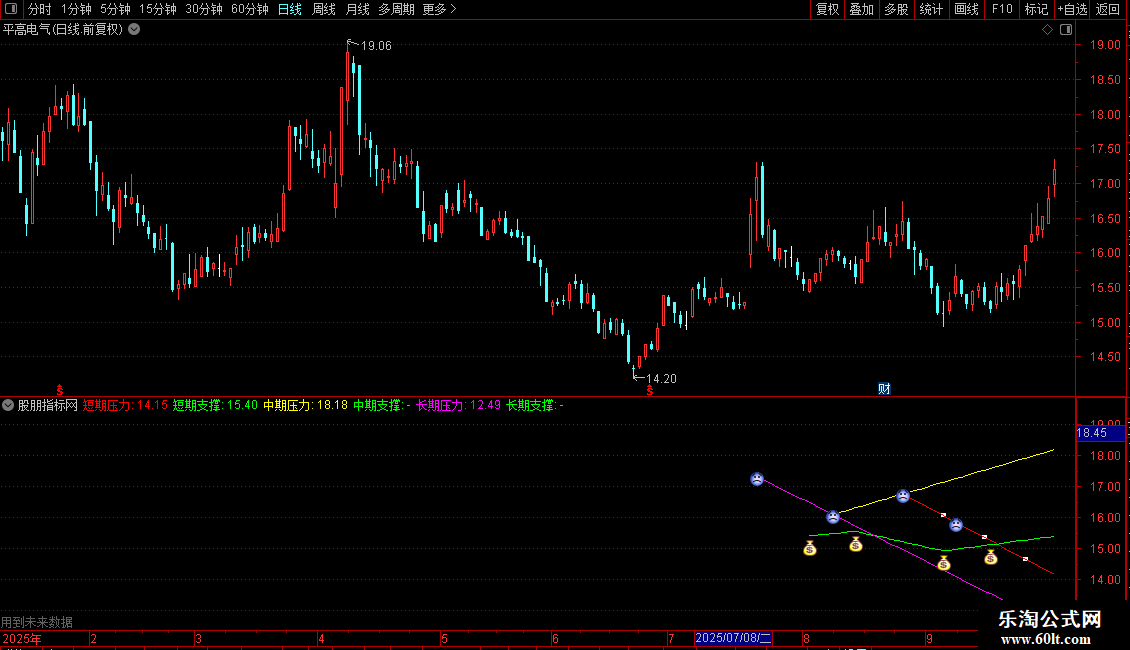
Task: Click the 中期压力:18.18 indicator value
Action: (x=306, y=405)
